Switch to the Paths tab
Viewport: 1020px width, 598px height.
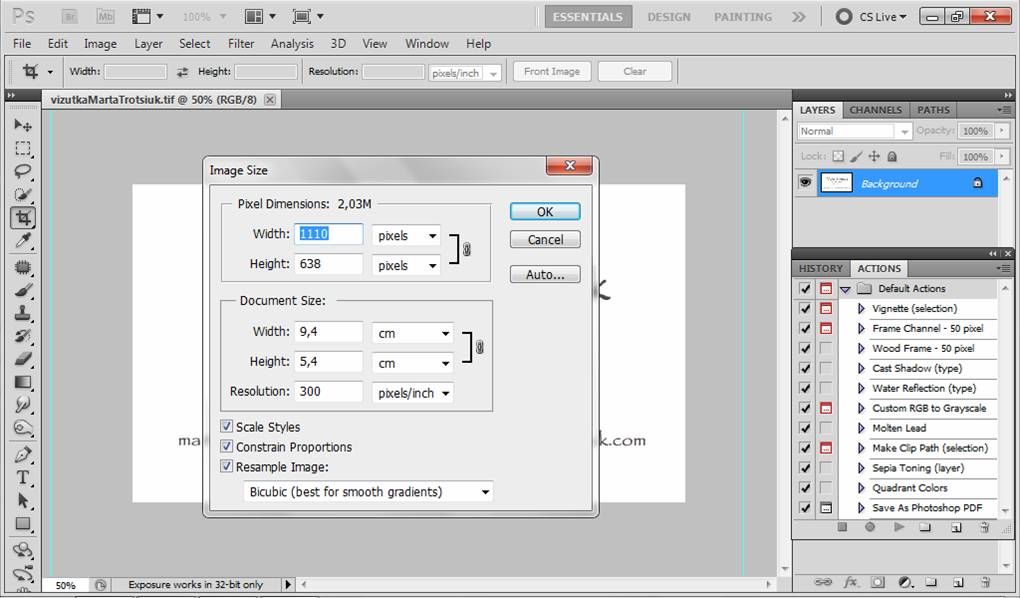tap(933, 110)
